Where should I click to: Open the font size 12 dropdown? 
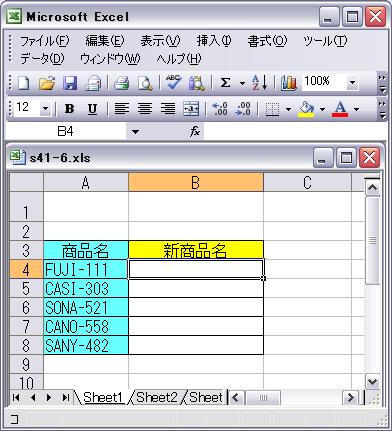(x=45, y=109)
